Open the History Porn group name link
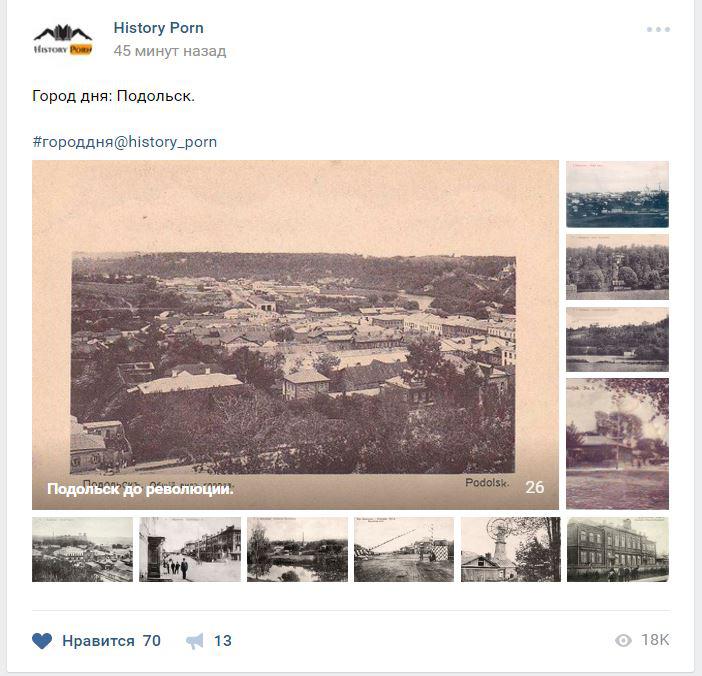The image size is (702, 676). pyautogui.click(x=158, y=28)
